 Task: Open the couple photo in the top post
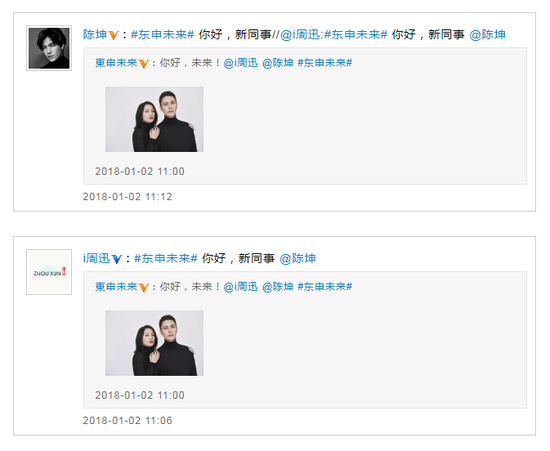154,119
